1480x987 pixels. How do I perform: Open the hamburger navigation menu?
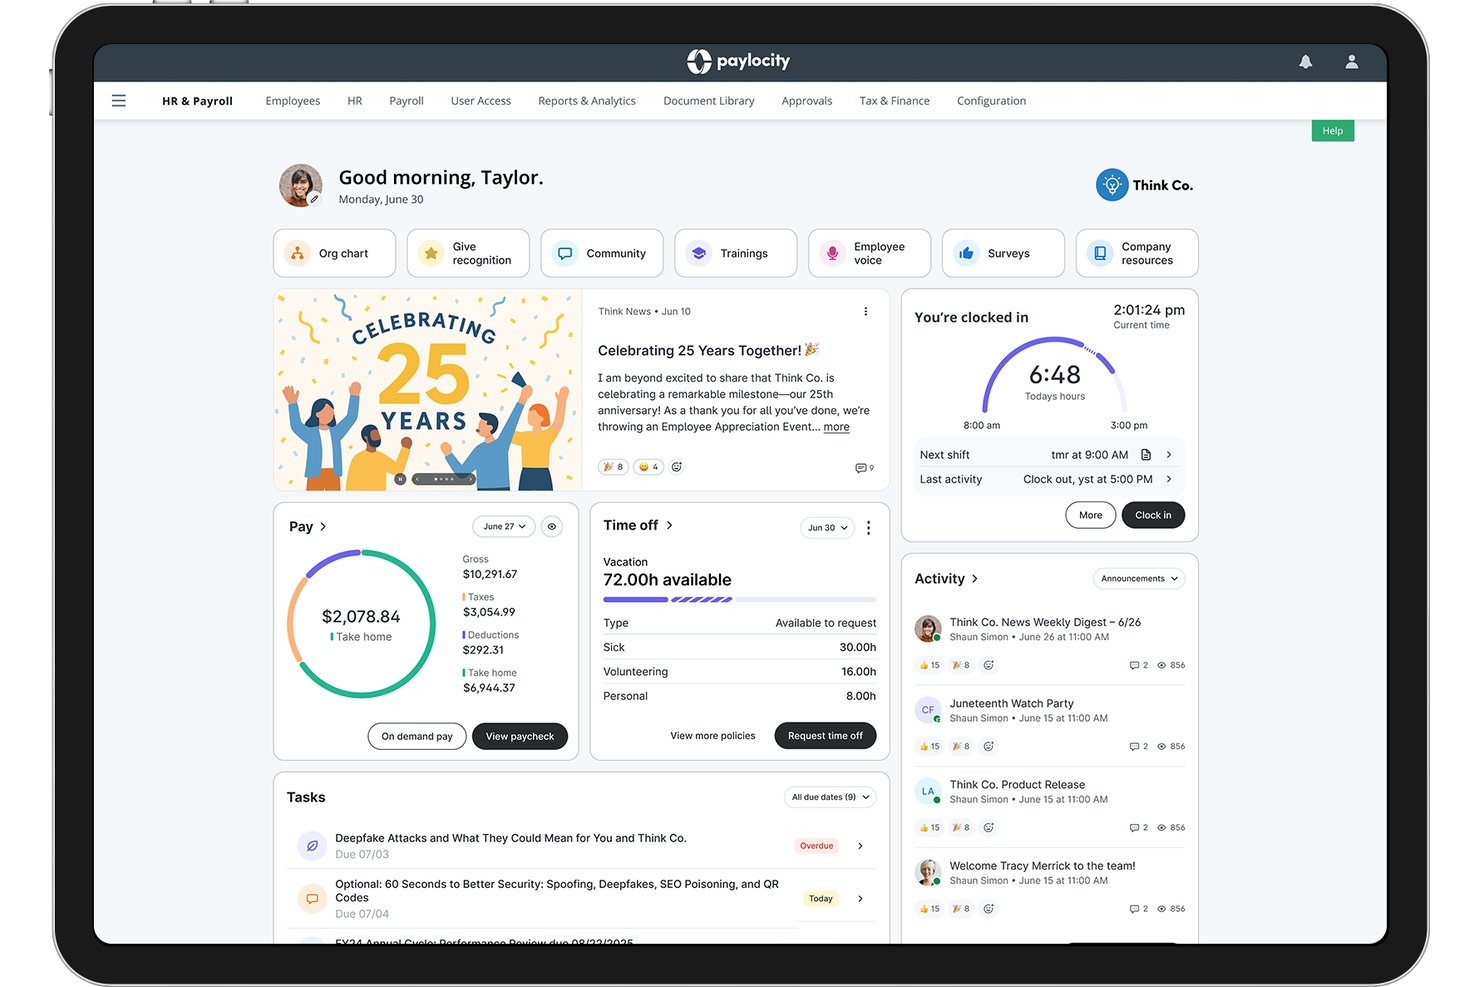118,101
